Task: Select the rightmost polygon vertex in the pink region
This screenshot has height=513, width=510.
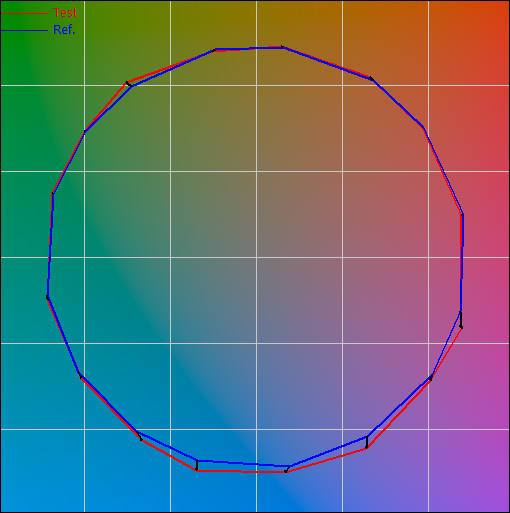Action: click(x=462, y=214)
